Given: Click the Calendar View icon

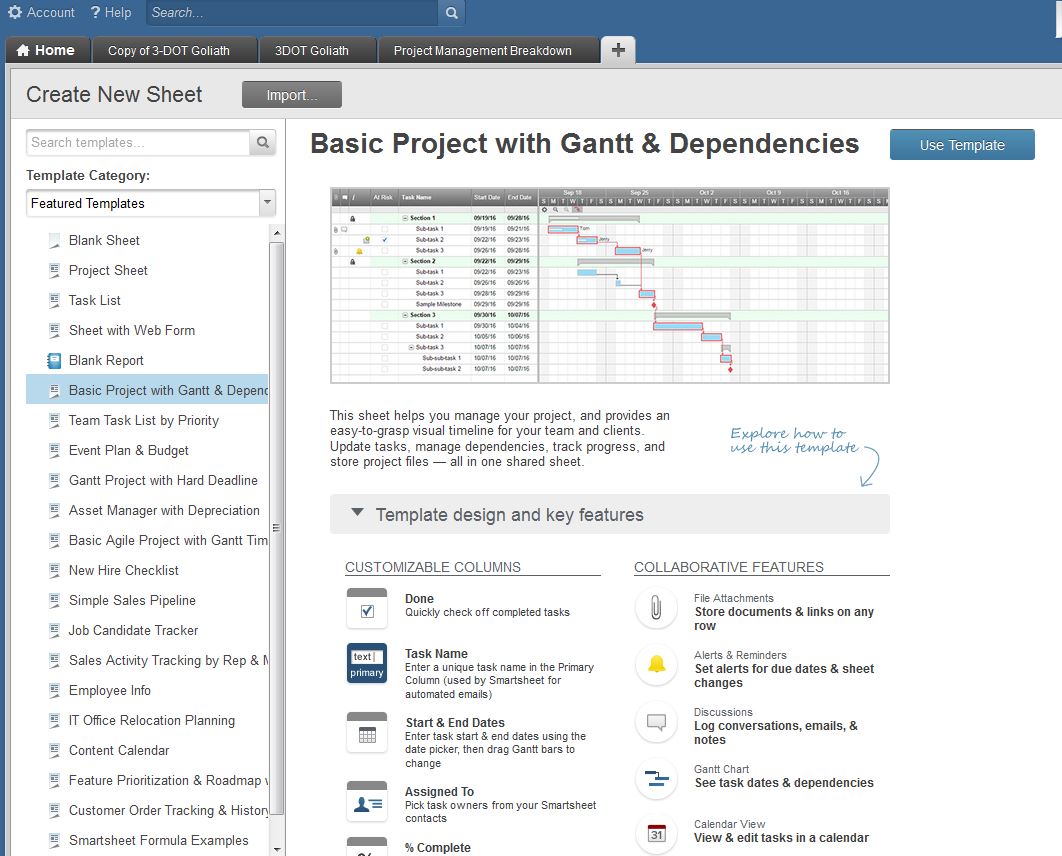Looking at the screenshot, I should click(656, 834).
